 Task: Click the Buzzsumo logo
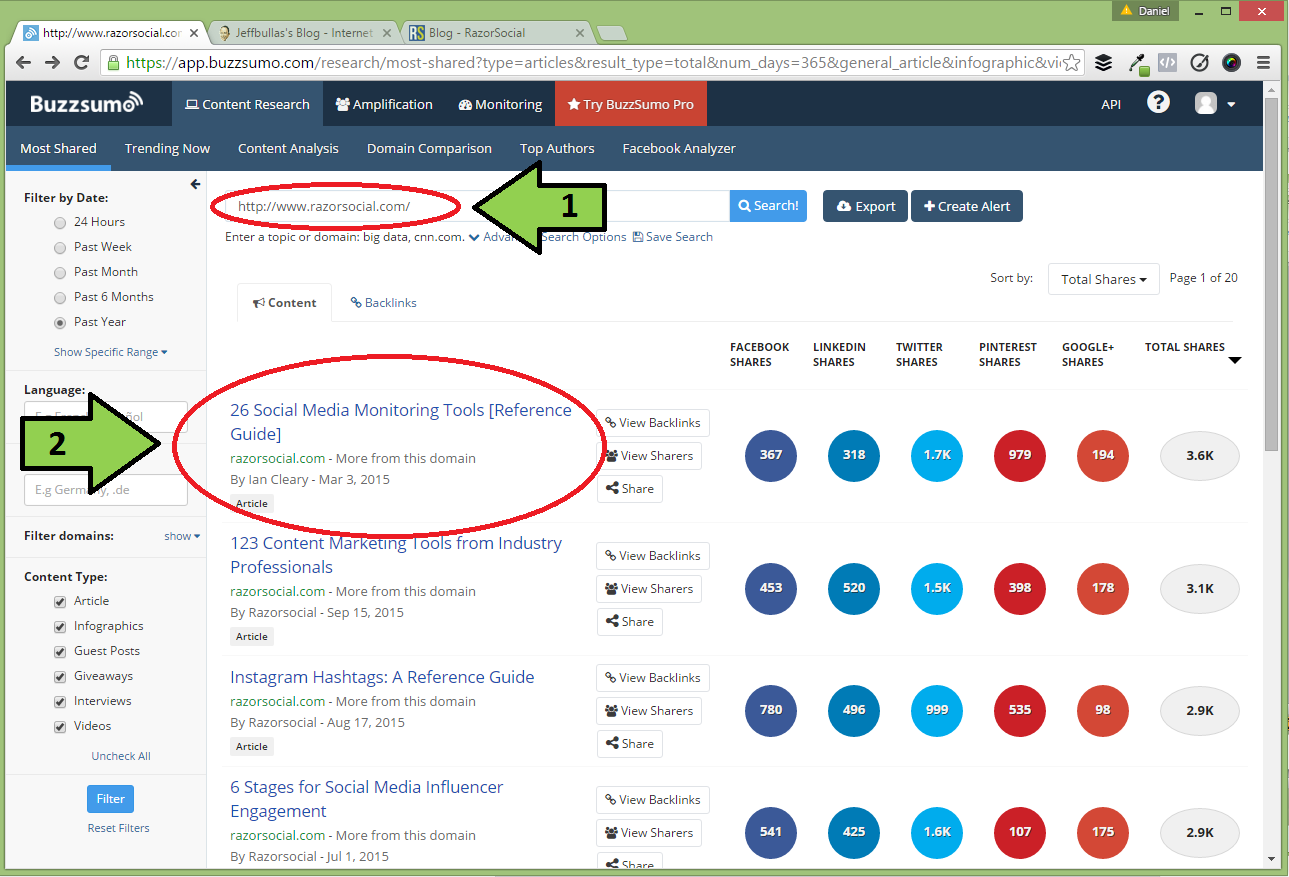(87, 104)
